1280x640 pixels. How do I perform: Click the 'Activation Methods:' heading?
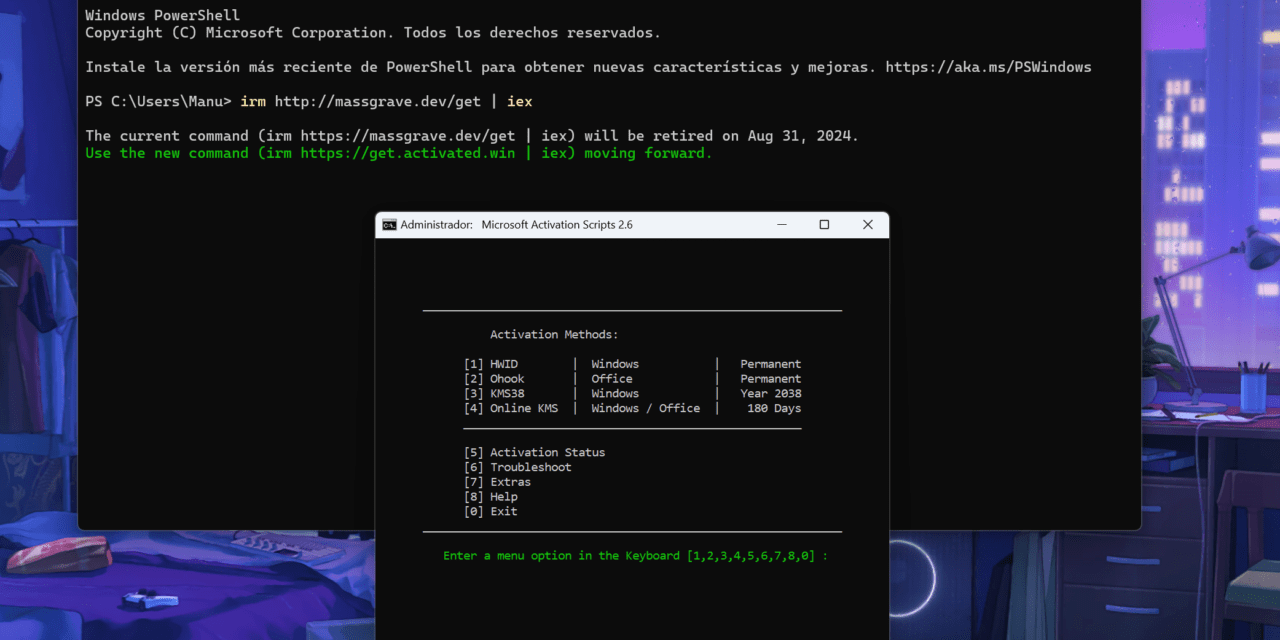pyautogui.click(x=554, y=335)
